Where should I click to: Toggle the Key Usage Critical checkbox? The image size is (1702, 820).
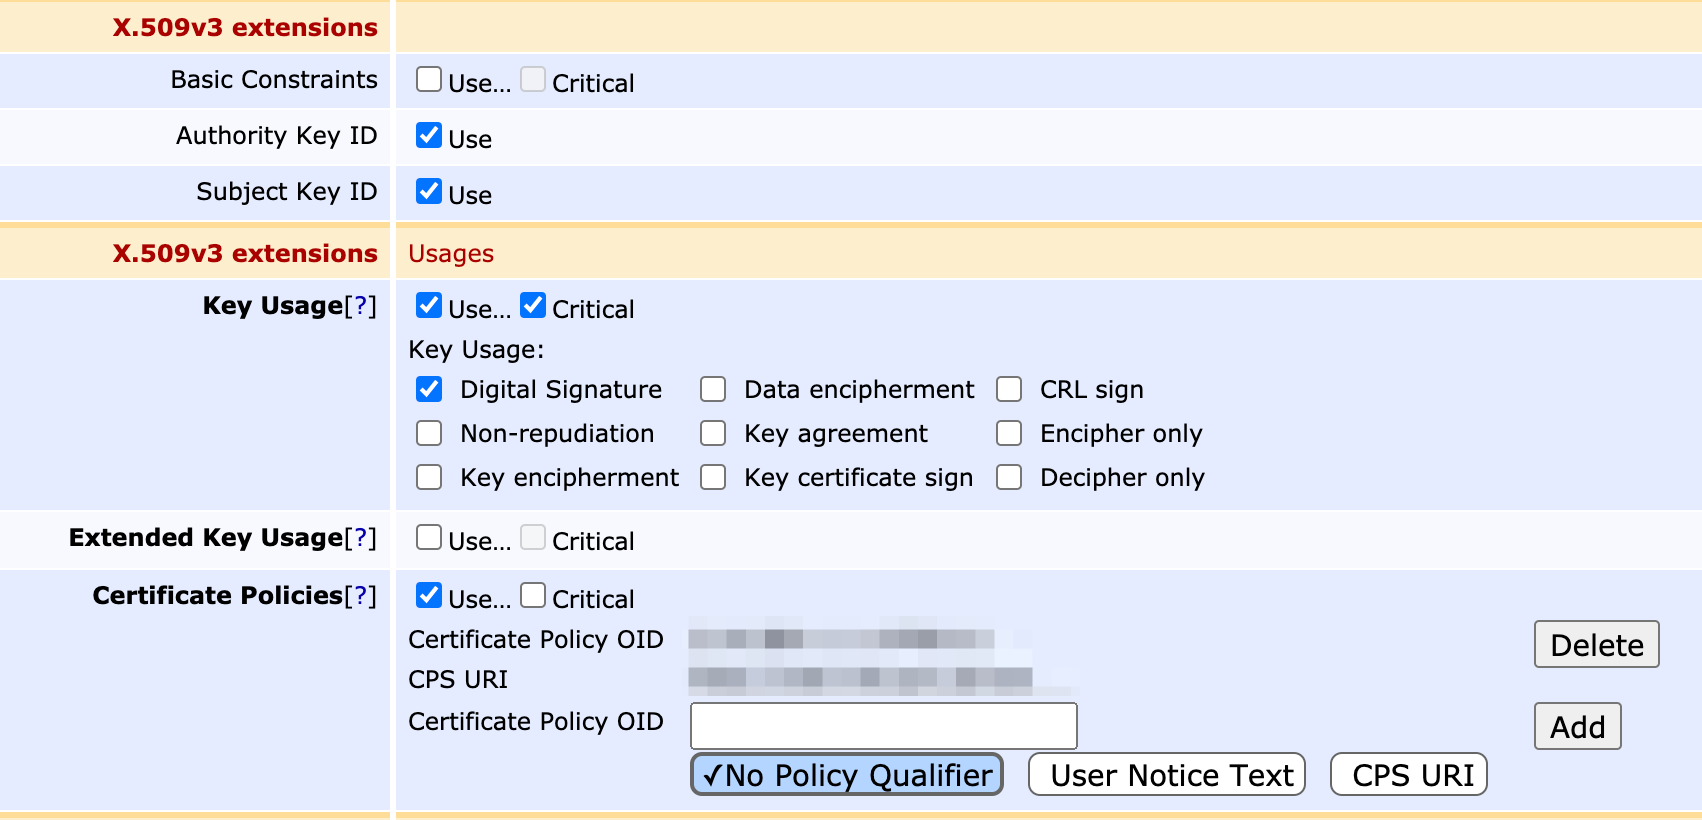[x=533, y=306]
